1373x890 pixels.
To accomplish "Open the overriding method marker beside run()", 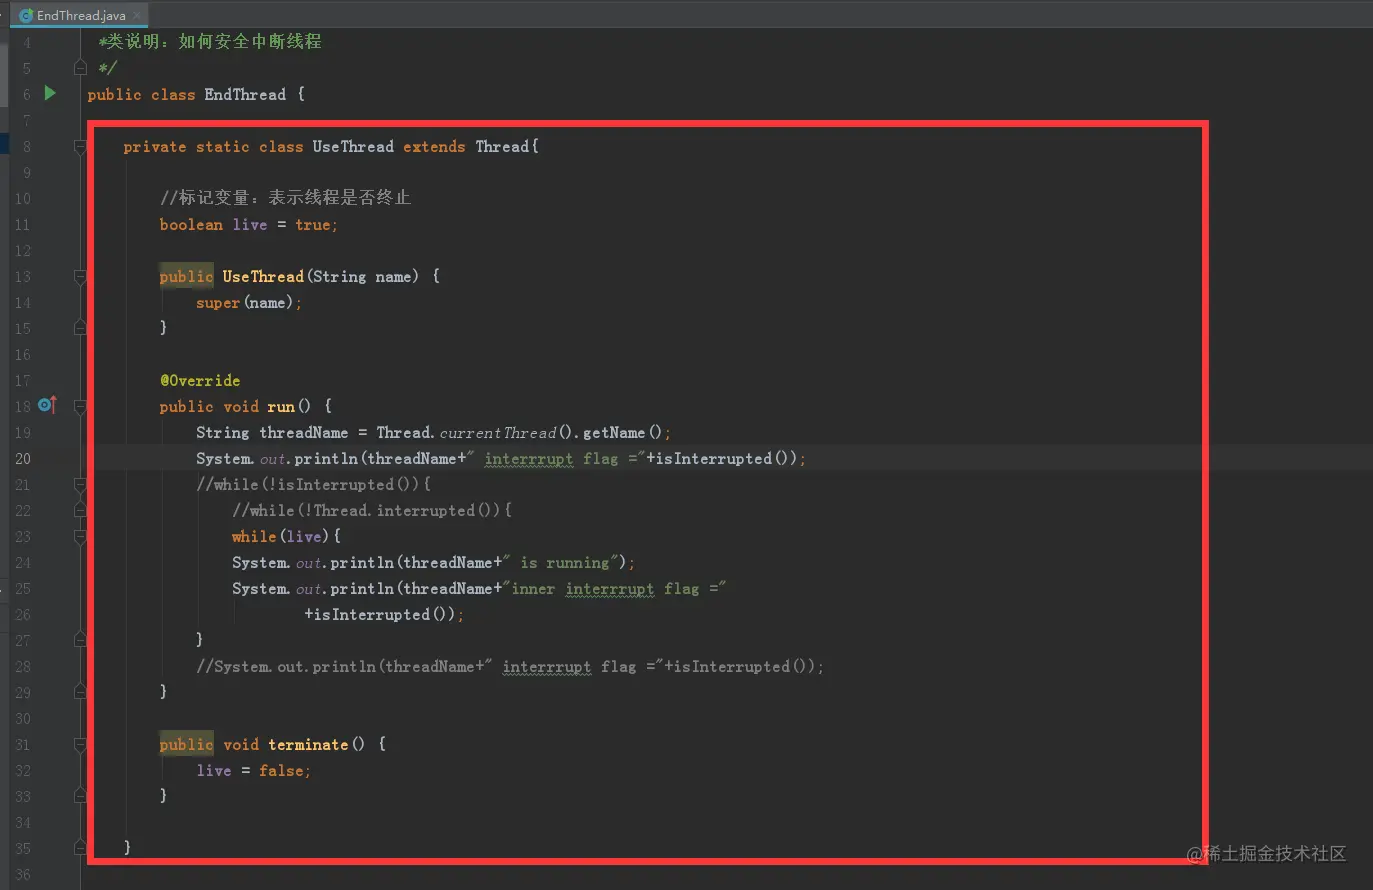I will (47, 405).
